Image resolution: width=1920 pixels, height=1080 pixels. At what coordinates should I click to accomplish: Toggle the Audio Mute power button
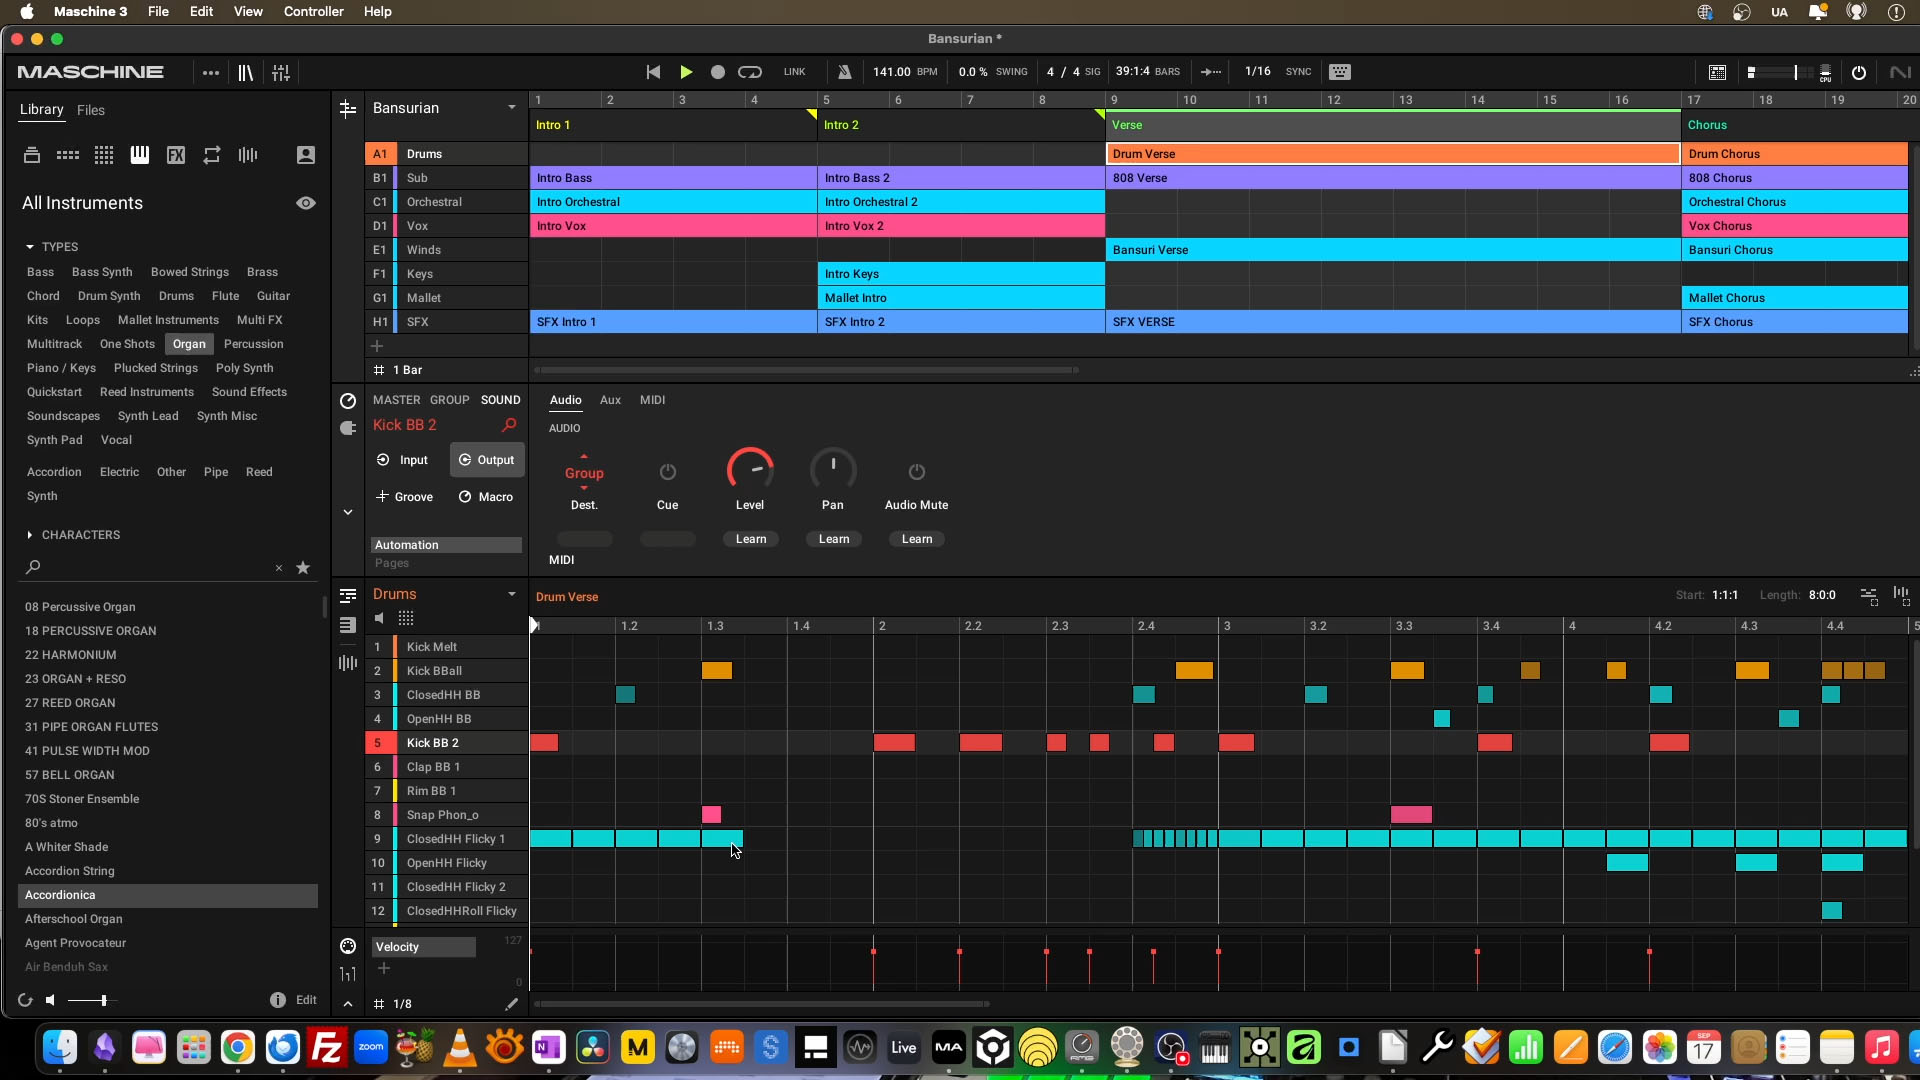pos(917,472)
